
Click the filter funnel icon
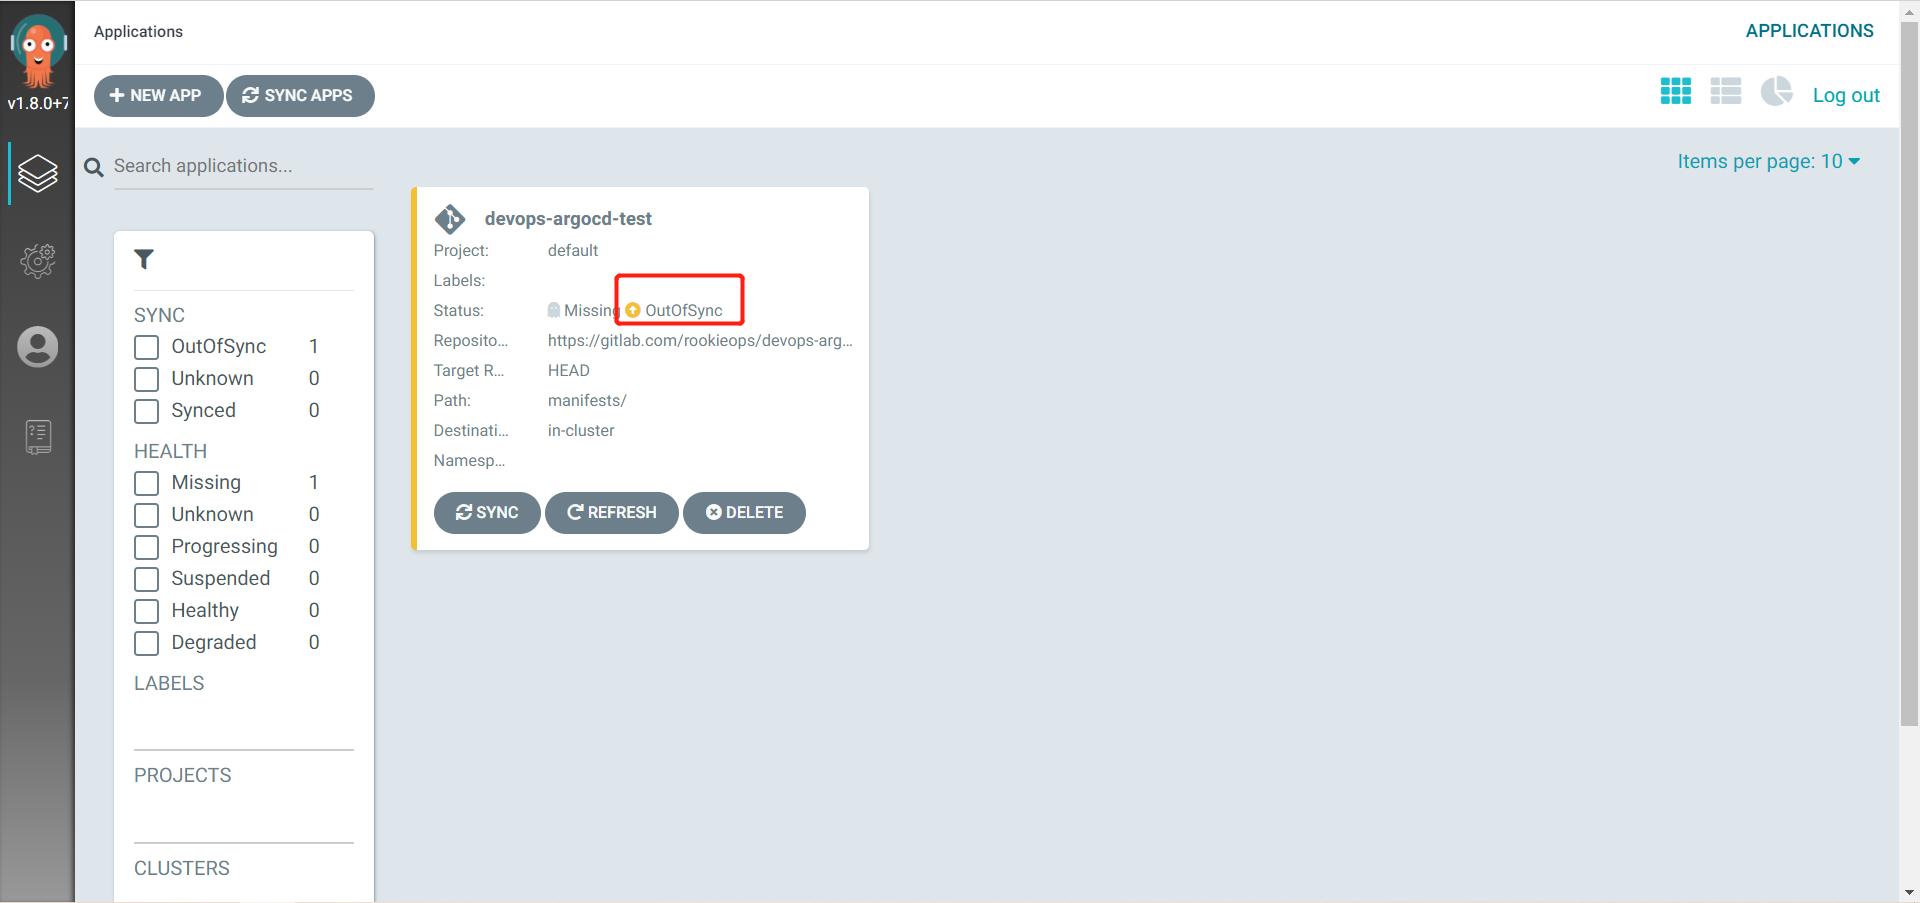[144, 259]
